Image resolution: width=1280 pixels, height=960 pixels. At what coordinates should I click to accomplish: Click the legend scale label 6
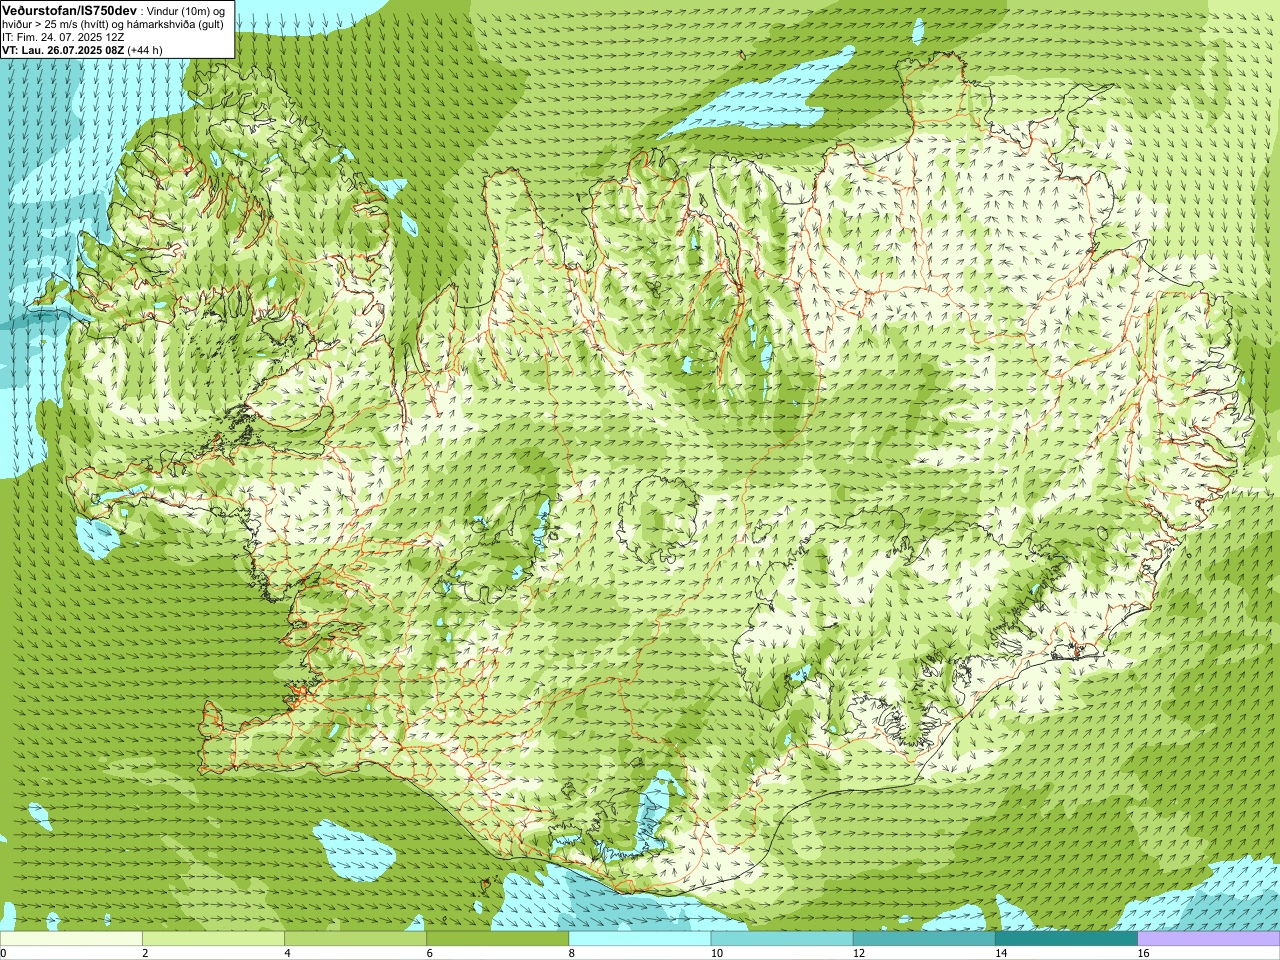coord(430,953)
